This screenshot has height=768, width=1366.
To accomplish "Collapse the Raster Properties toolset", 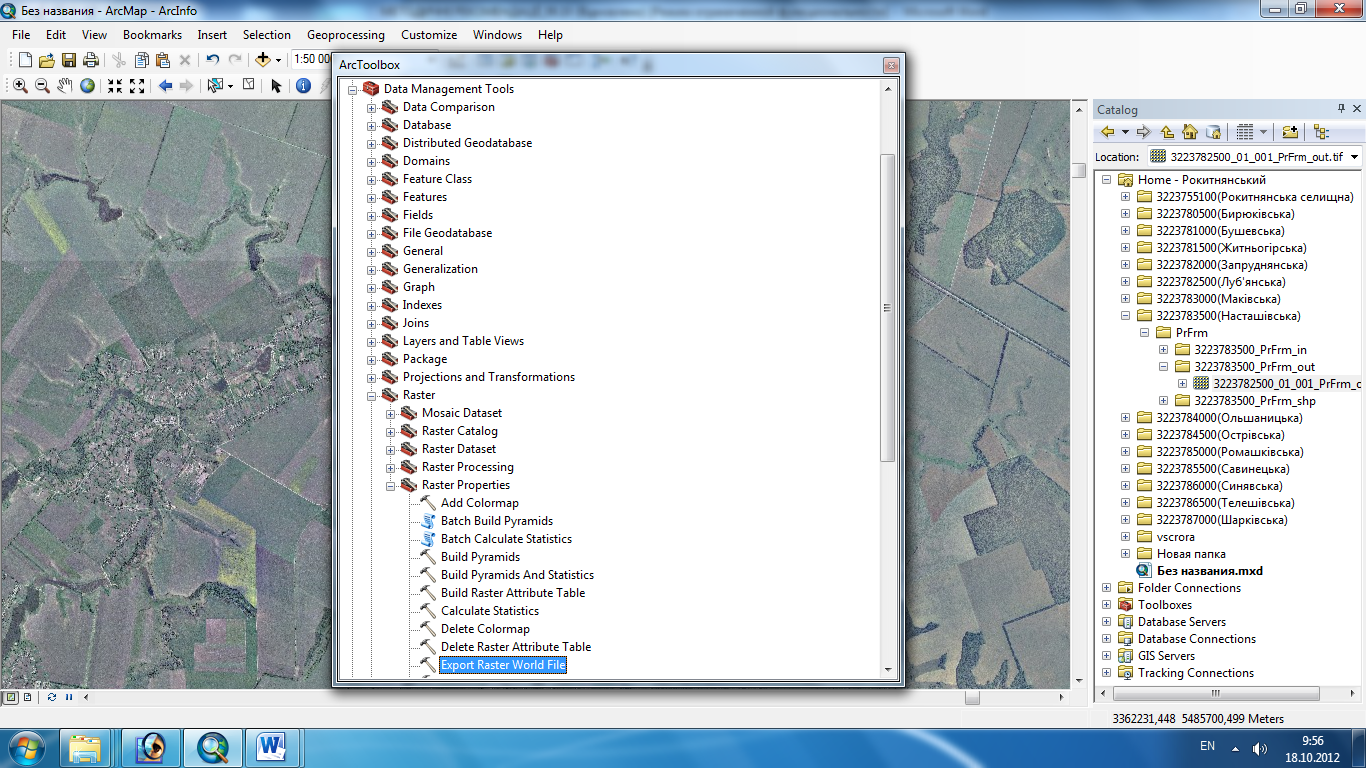I will tap(391, 485).
